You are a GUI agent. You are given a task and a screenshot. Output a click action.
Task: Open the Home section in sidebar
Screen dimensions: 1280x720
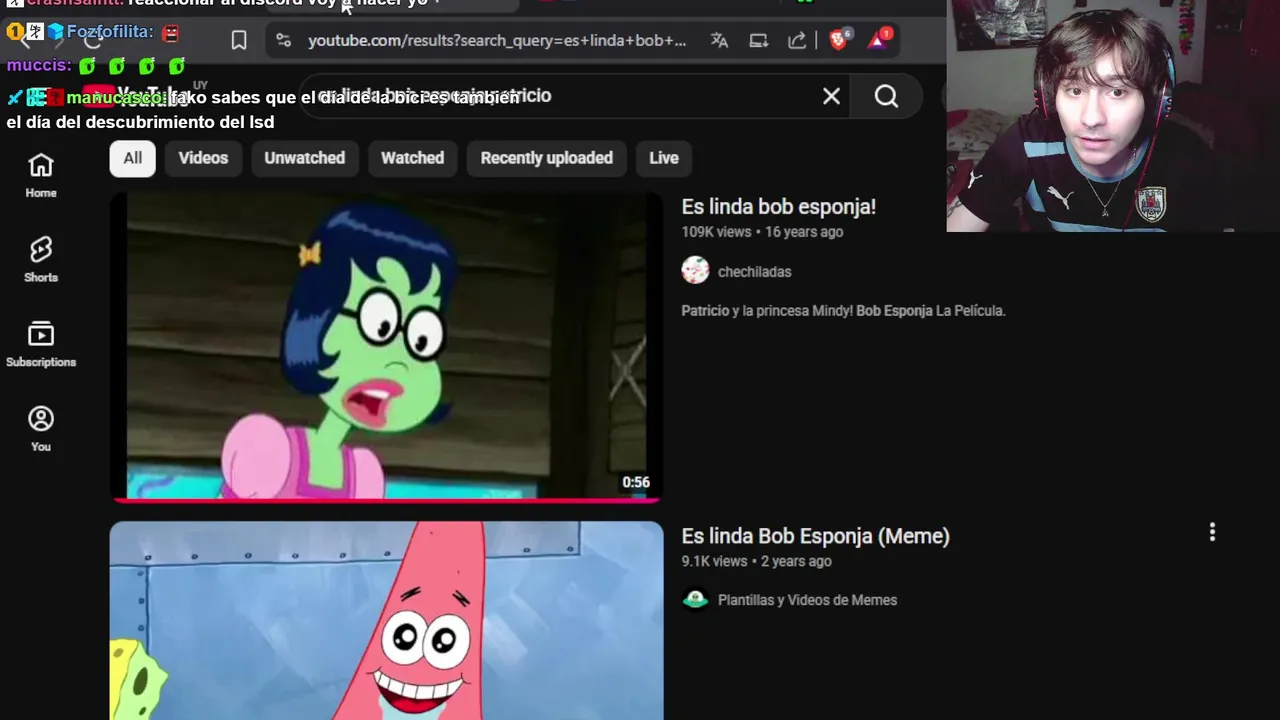[41, 175]
